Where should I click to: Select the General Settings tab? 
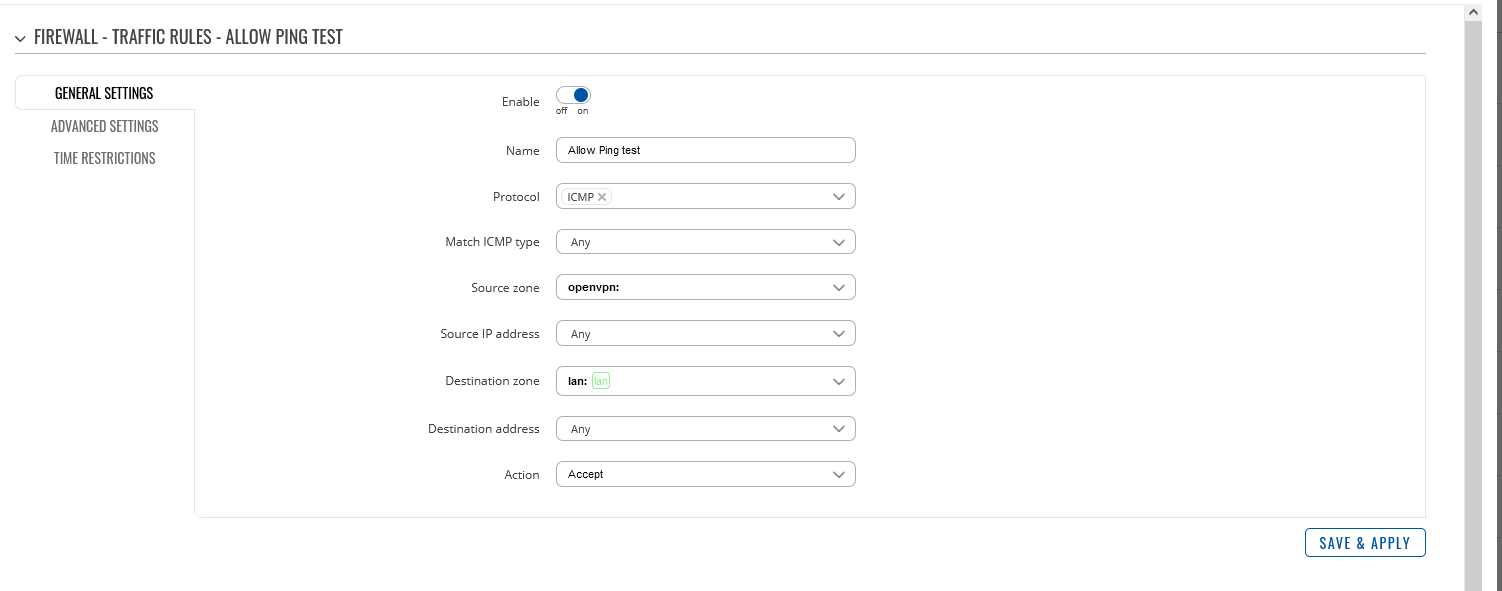[104, 93]
